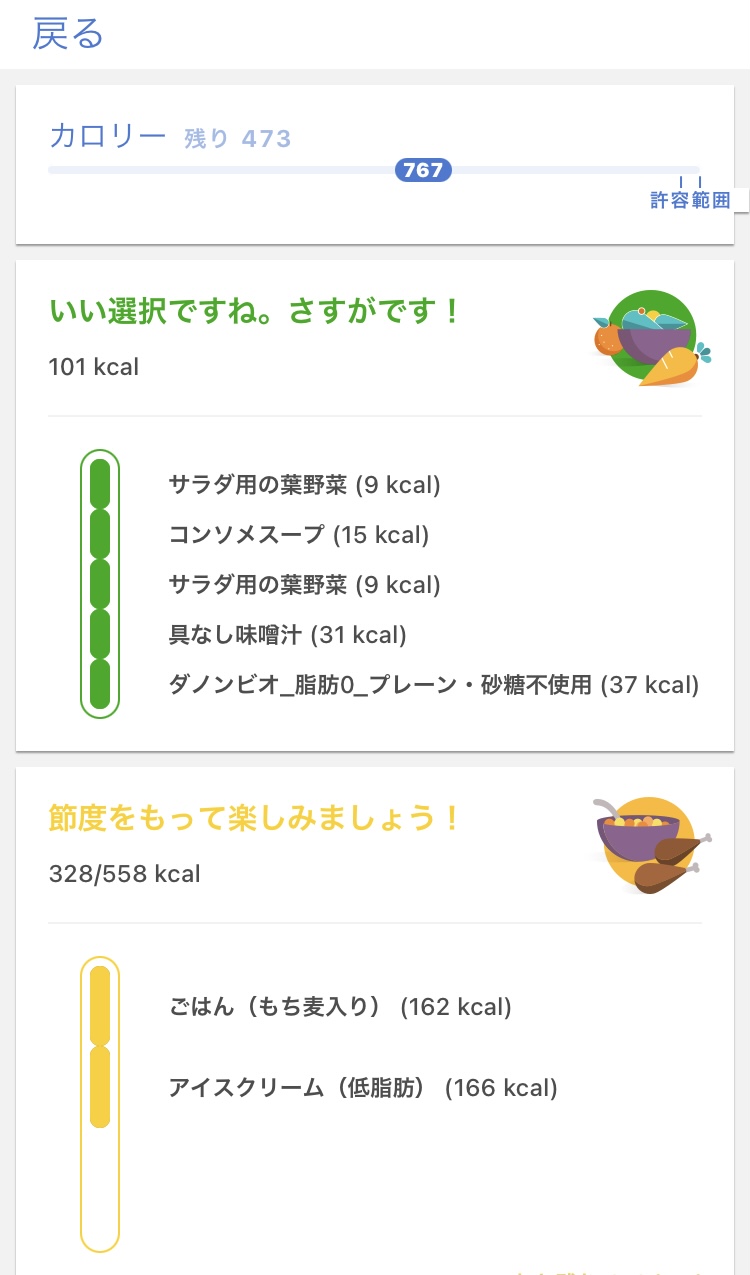The image size is (750, 1275).
Task: Click the カロリー card title
Action: 107,137
